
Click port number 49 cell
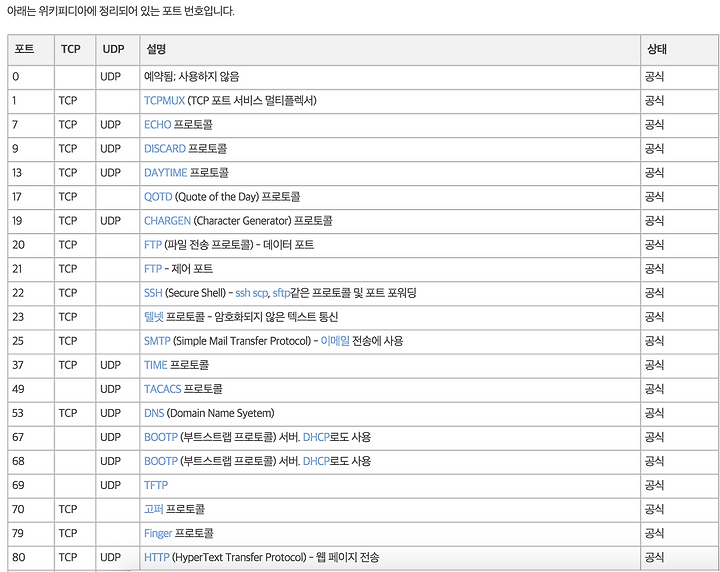[31, 389]
